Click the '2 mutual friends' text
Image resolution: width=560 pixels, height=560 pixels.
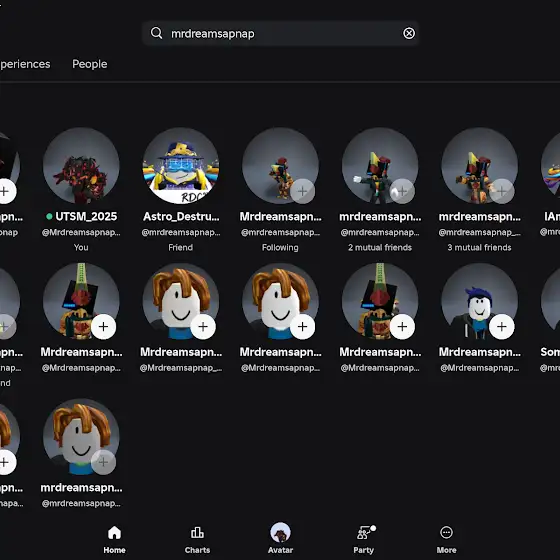[x=380, y=248]
